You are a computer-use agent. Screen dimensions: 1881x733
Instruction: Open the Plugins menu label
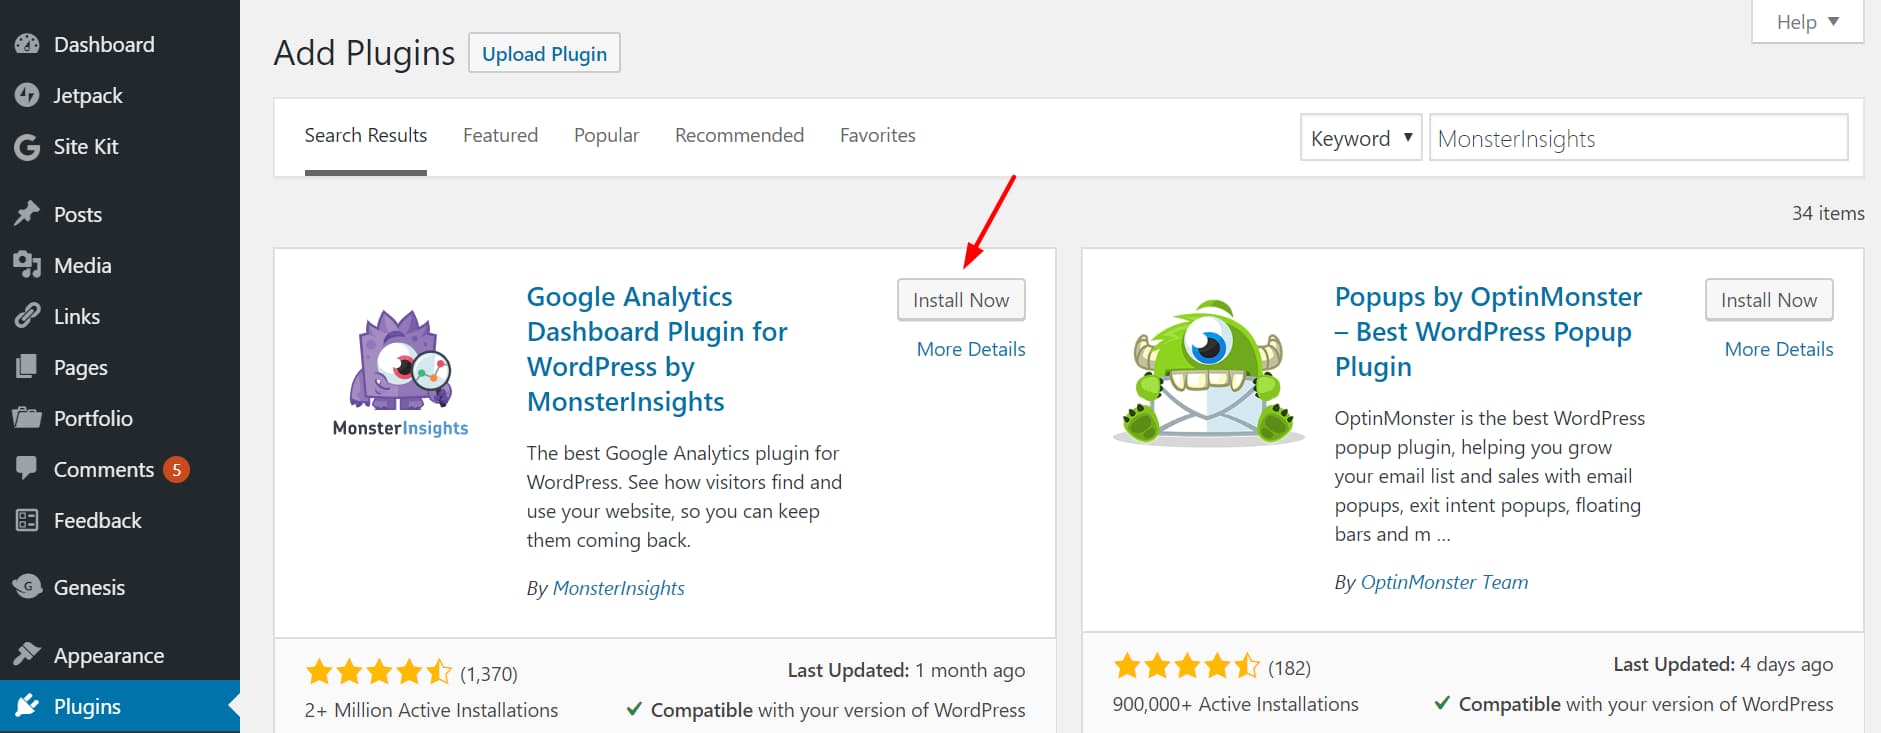87,706
